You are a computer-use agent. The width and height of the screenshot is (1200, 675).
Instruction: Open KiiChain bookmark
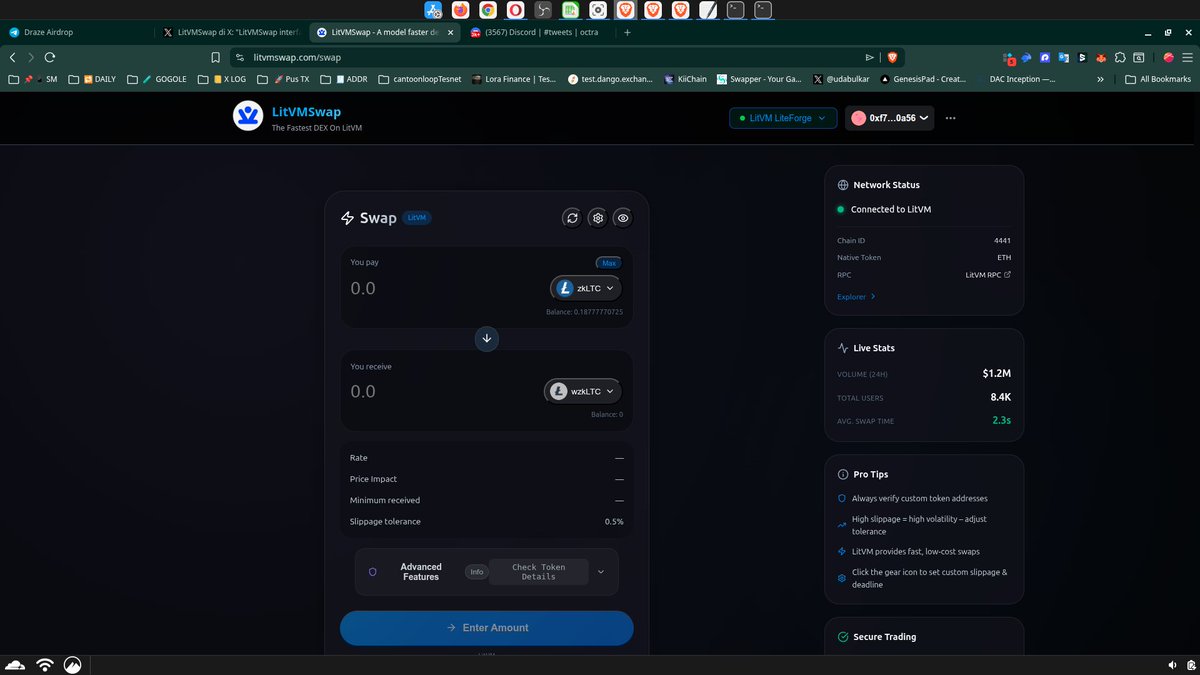(x=684, y=79)
